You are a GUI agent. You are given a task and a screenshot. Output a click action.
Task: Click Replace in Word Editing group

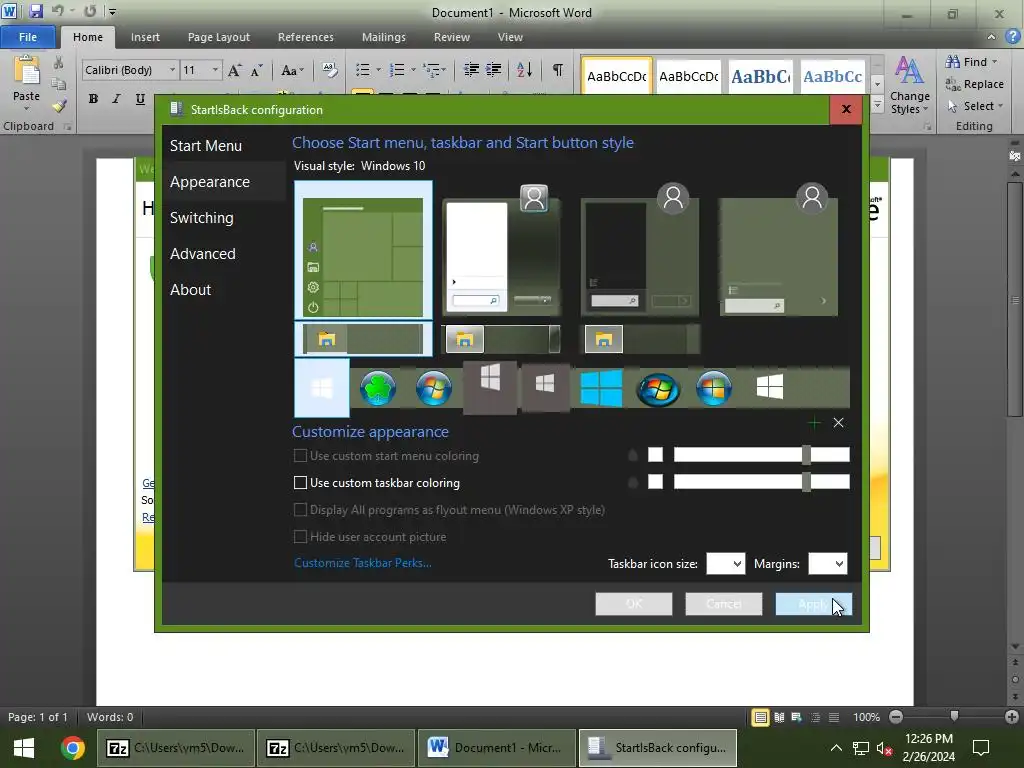click(x=974, y=84)
